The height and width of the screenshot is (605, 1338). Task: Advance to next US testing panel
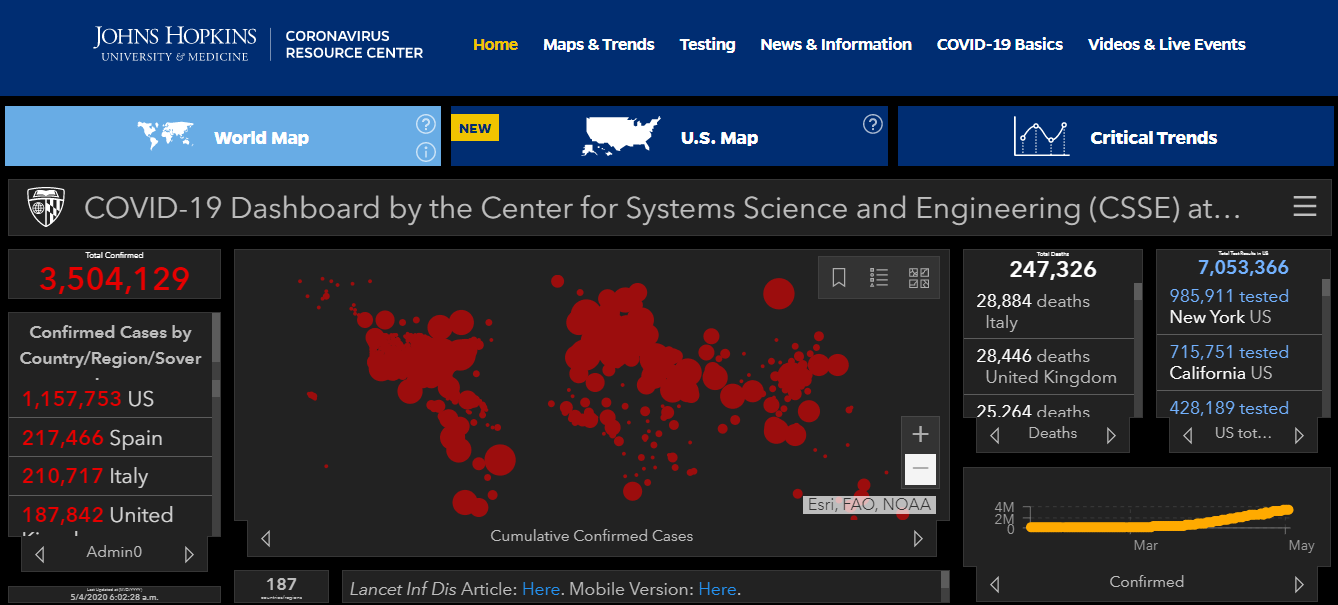coord(1299,435)
